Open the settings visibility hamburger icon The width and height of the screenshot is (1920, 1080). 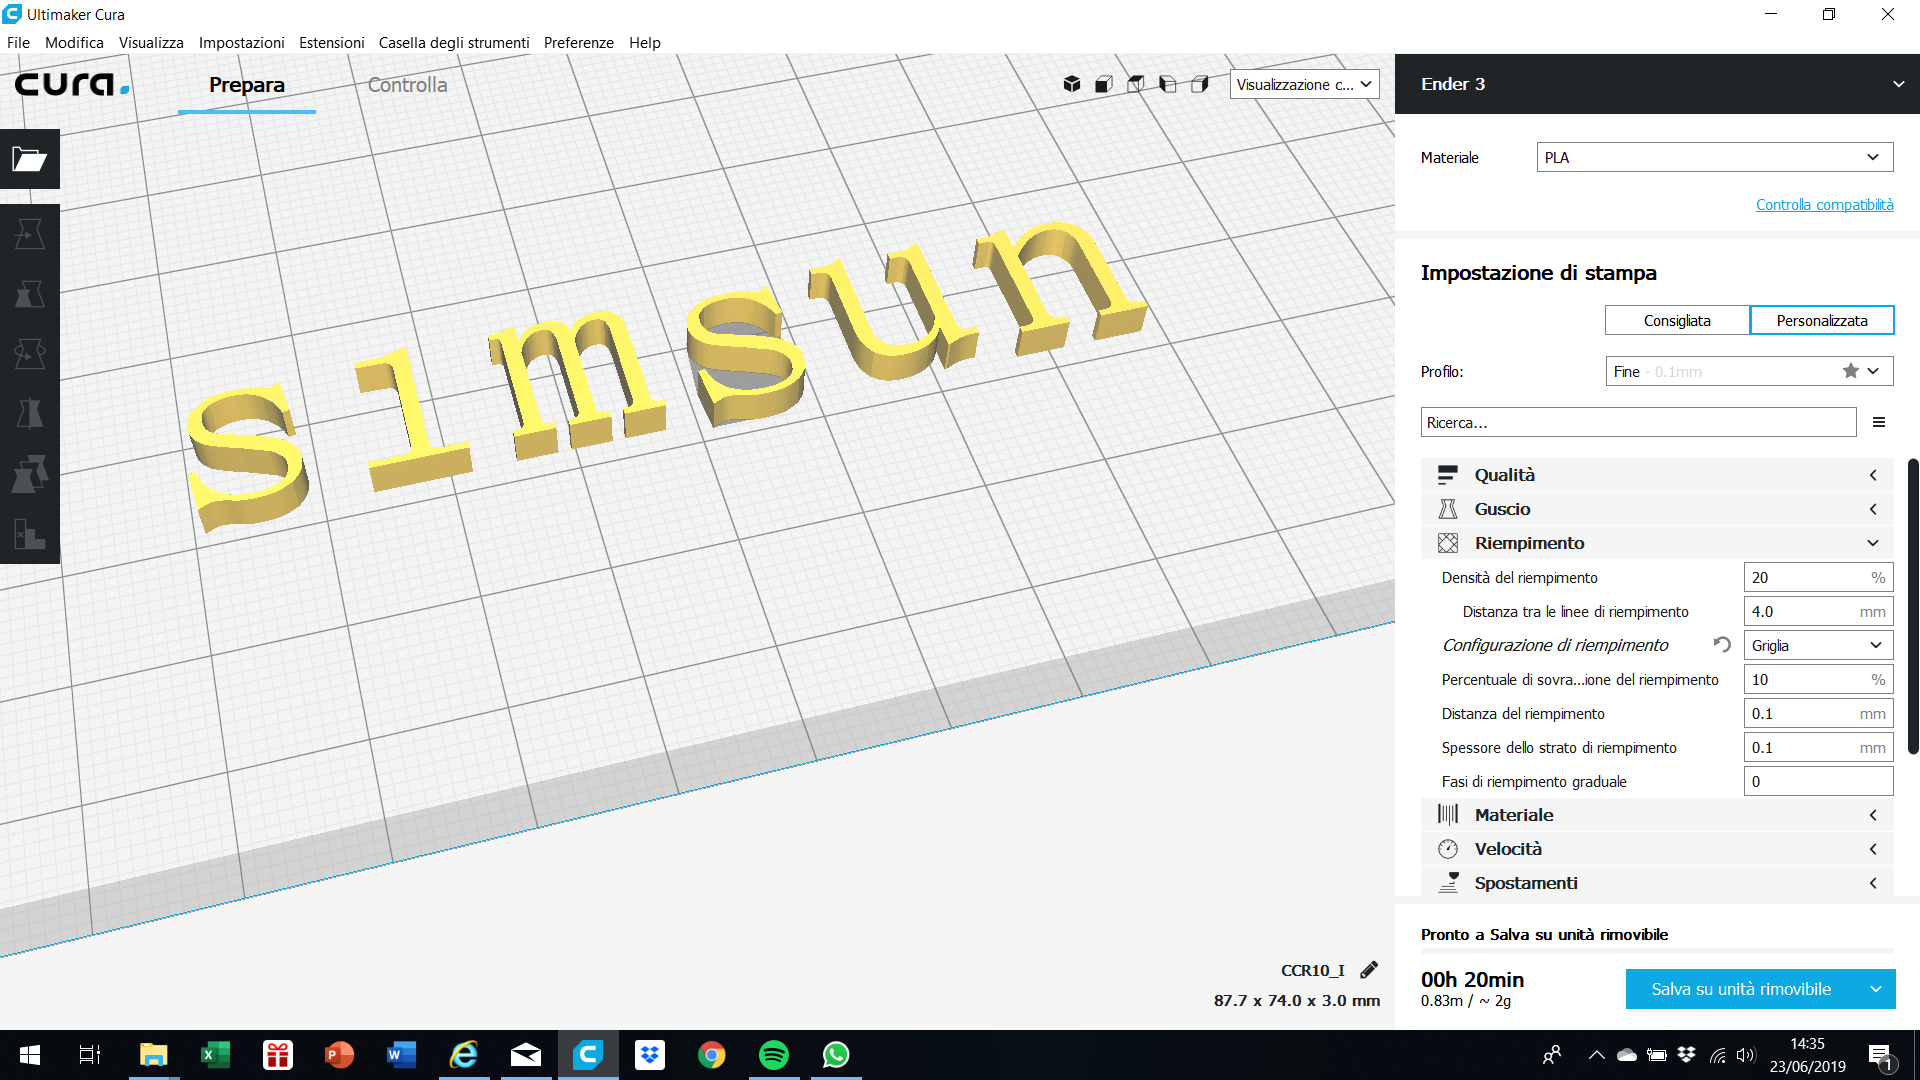(1879, 421)
